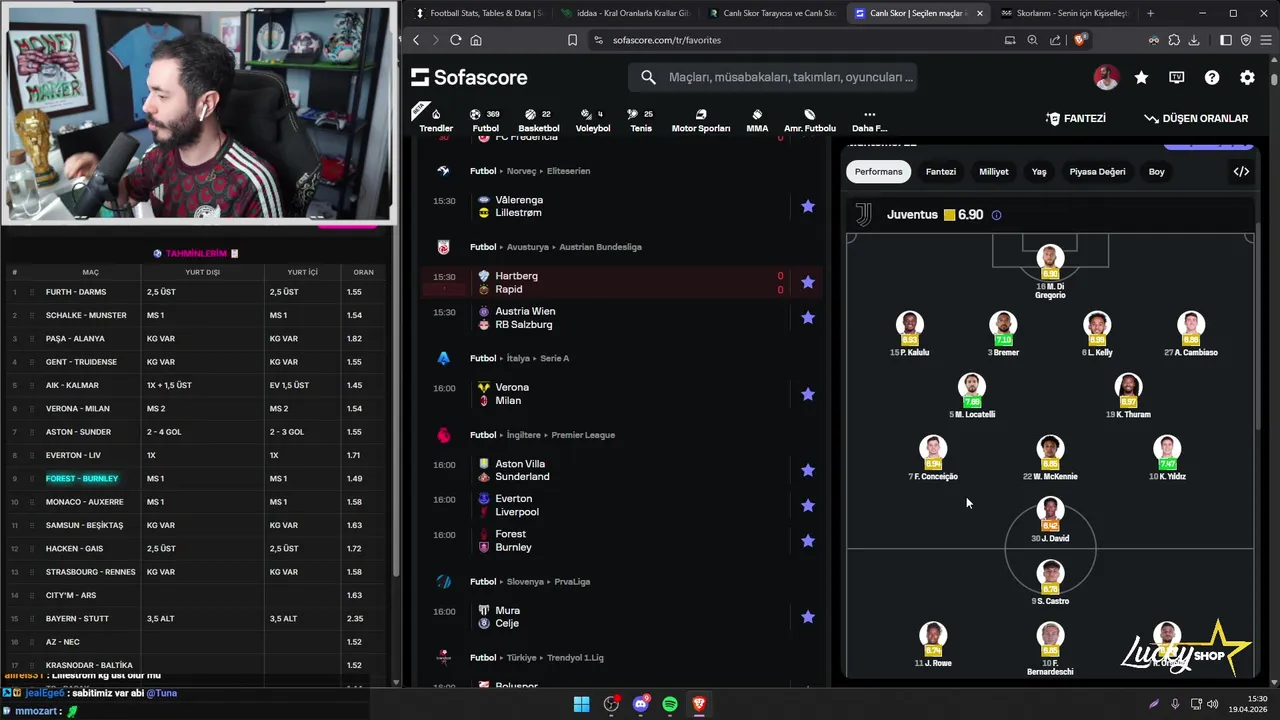Image resolution: width=1280 pixels, height=720 pixels.
Task: Open the Voleybol sports category
Action: pos(593,120)
